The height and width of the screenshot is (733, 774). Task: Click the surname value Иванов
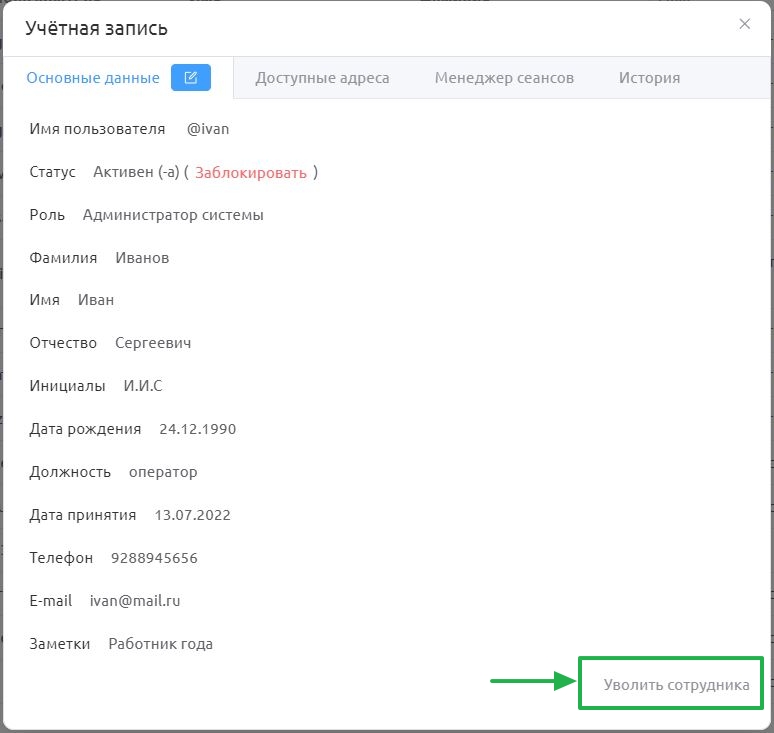point(142,258)
